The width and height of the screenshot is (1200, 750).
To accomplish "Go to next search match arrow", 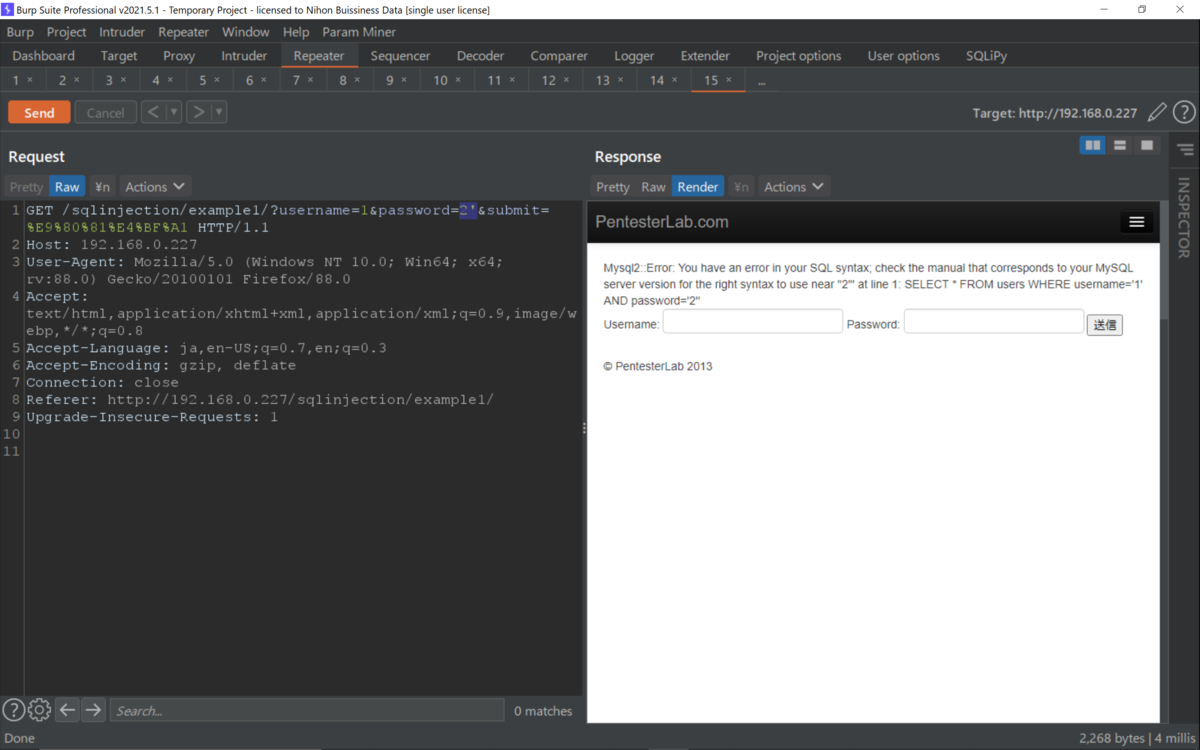I will click(93, 710).
